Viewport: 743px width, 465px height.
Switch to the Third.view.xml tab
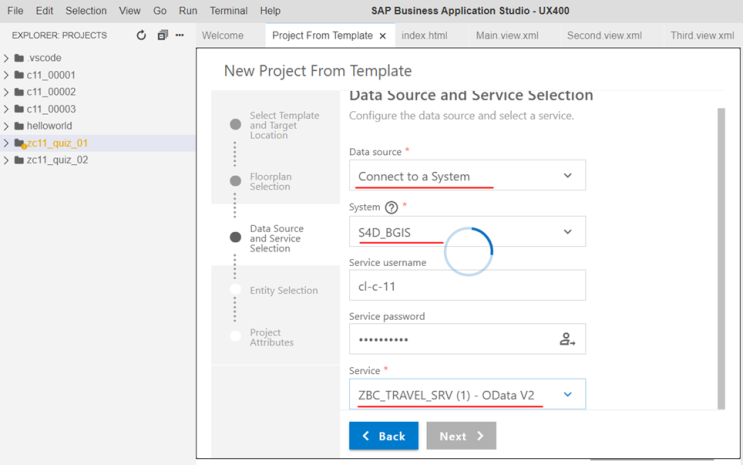(702, 36)
